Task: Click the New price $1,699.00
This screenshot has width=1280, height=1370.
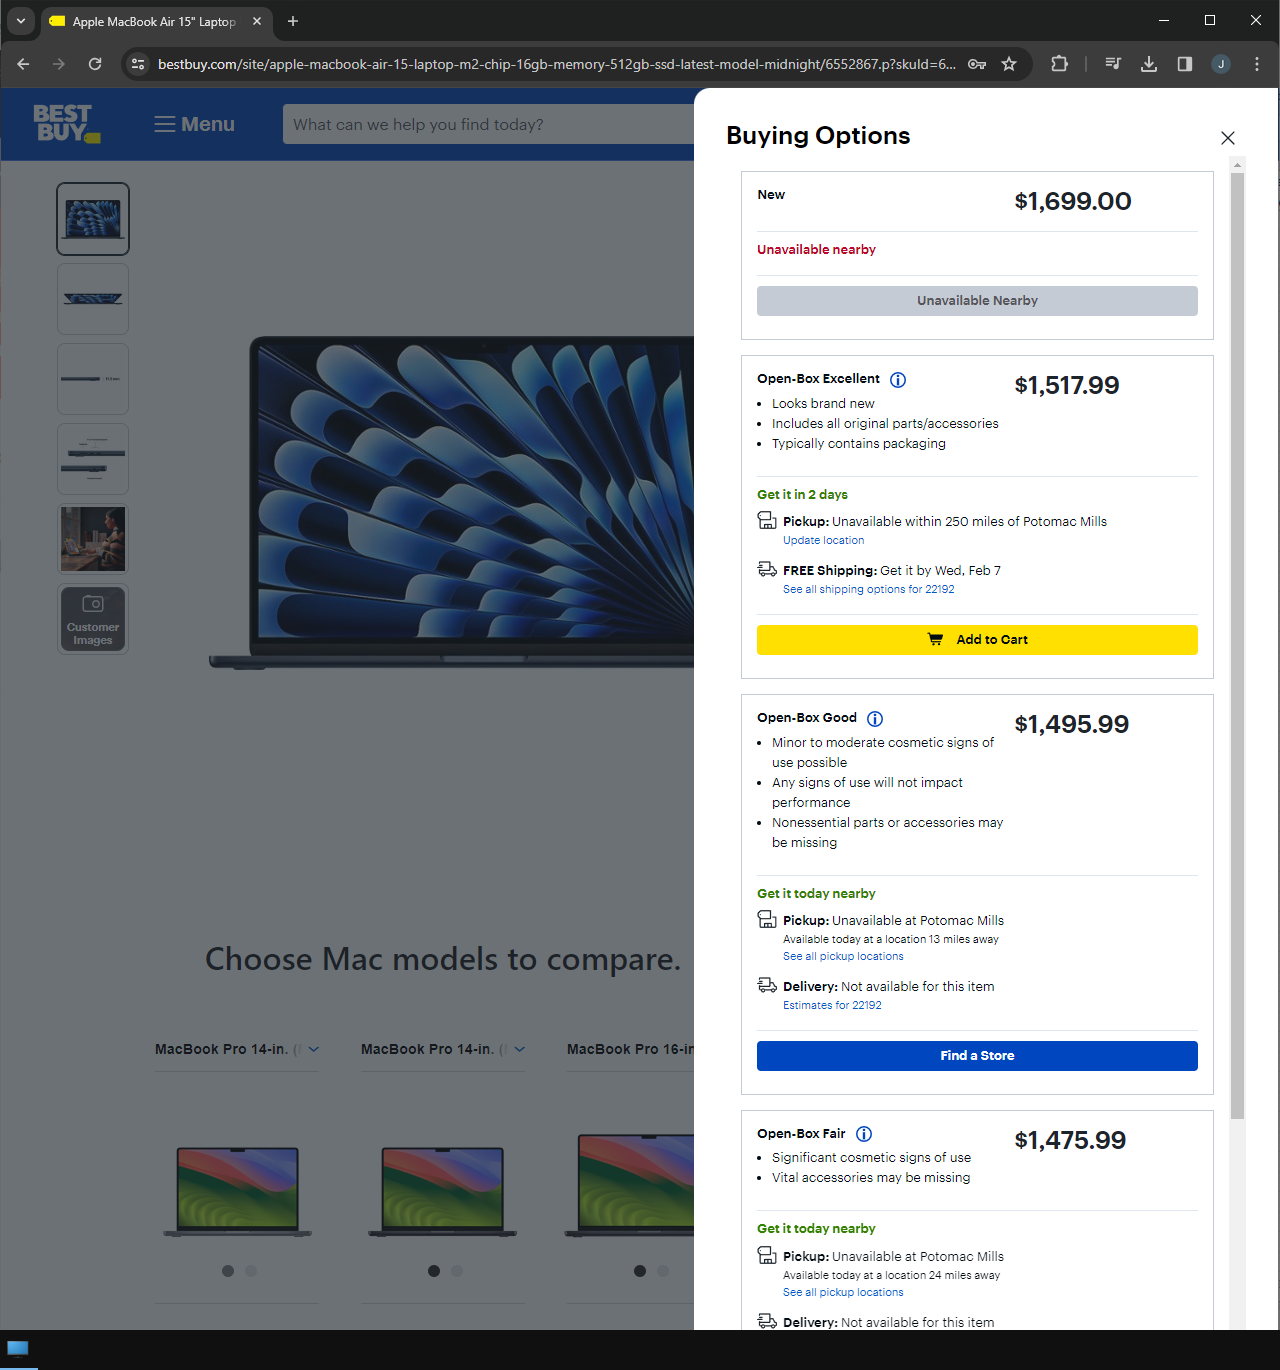Action: pyautogui.click(x=1073, y=201)
